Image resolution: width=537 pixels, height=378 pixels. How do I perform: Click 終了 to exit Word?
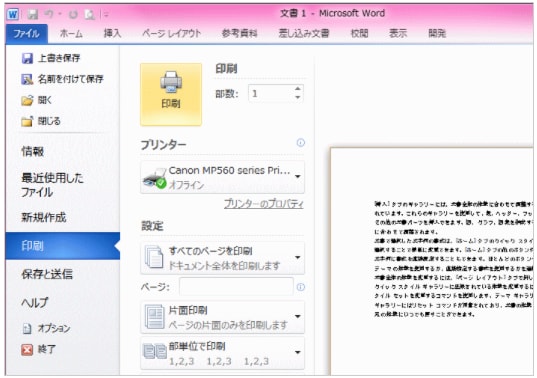tap(38, 350)
